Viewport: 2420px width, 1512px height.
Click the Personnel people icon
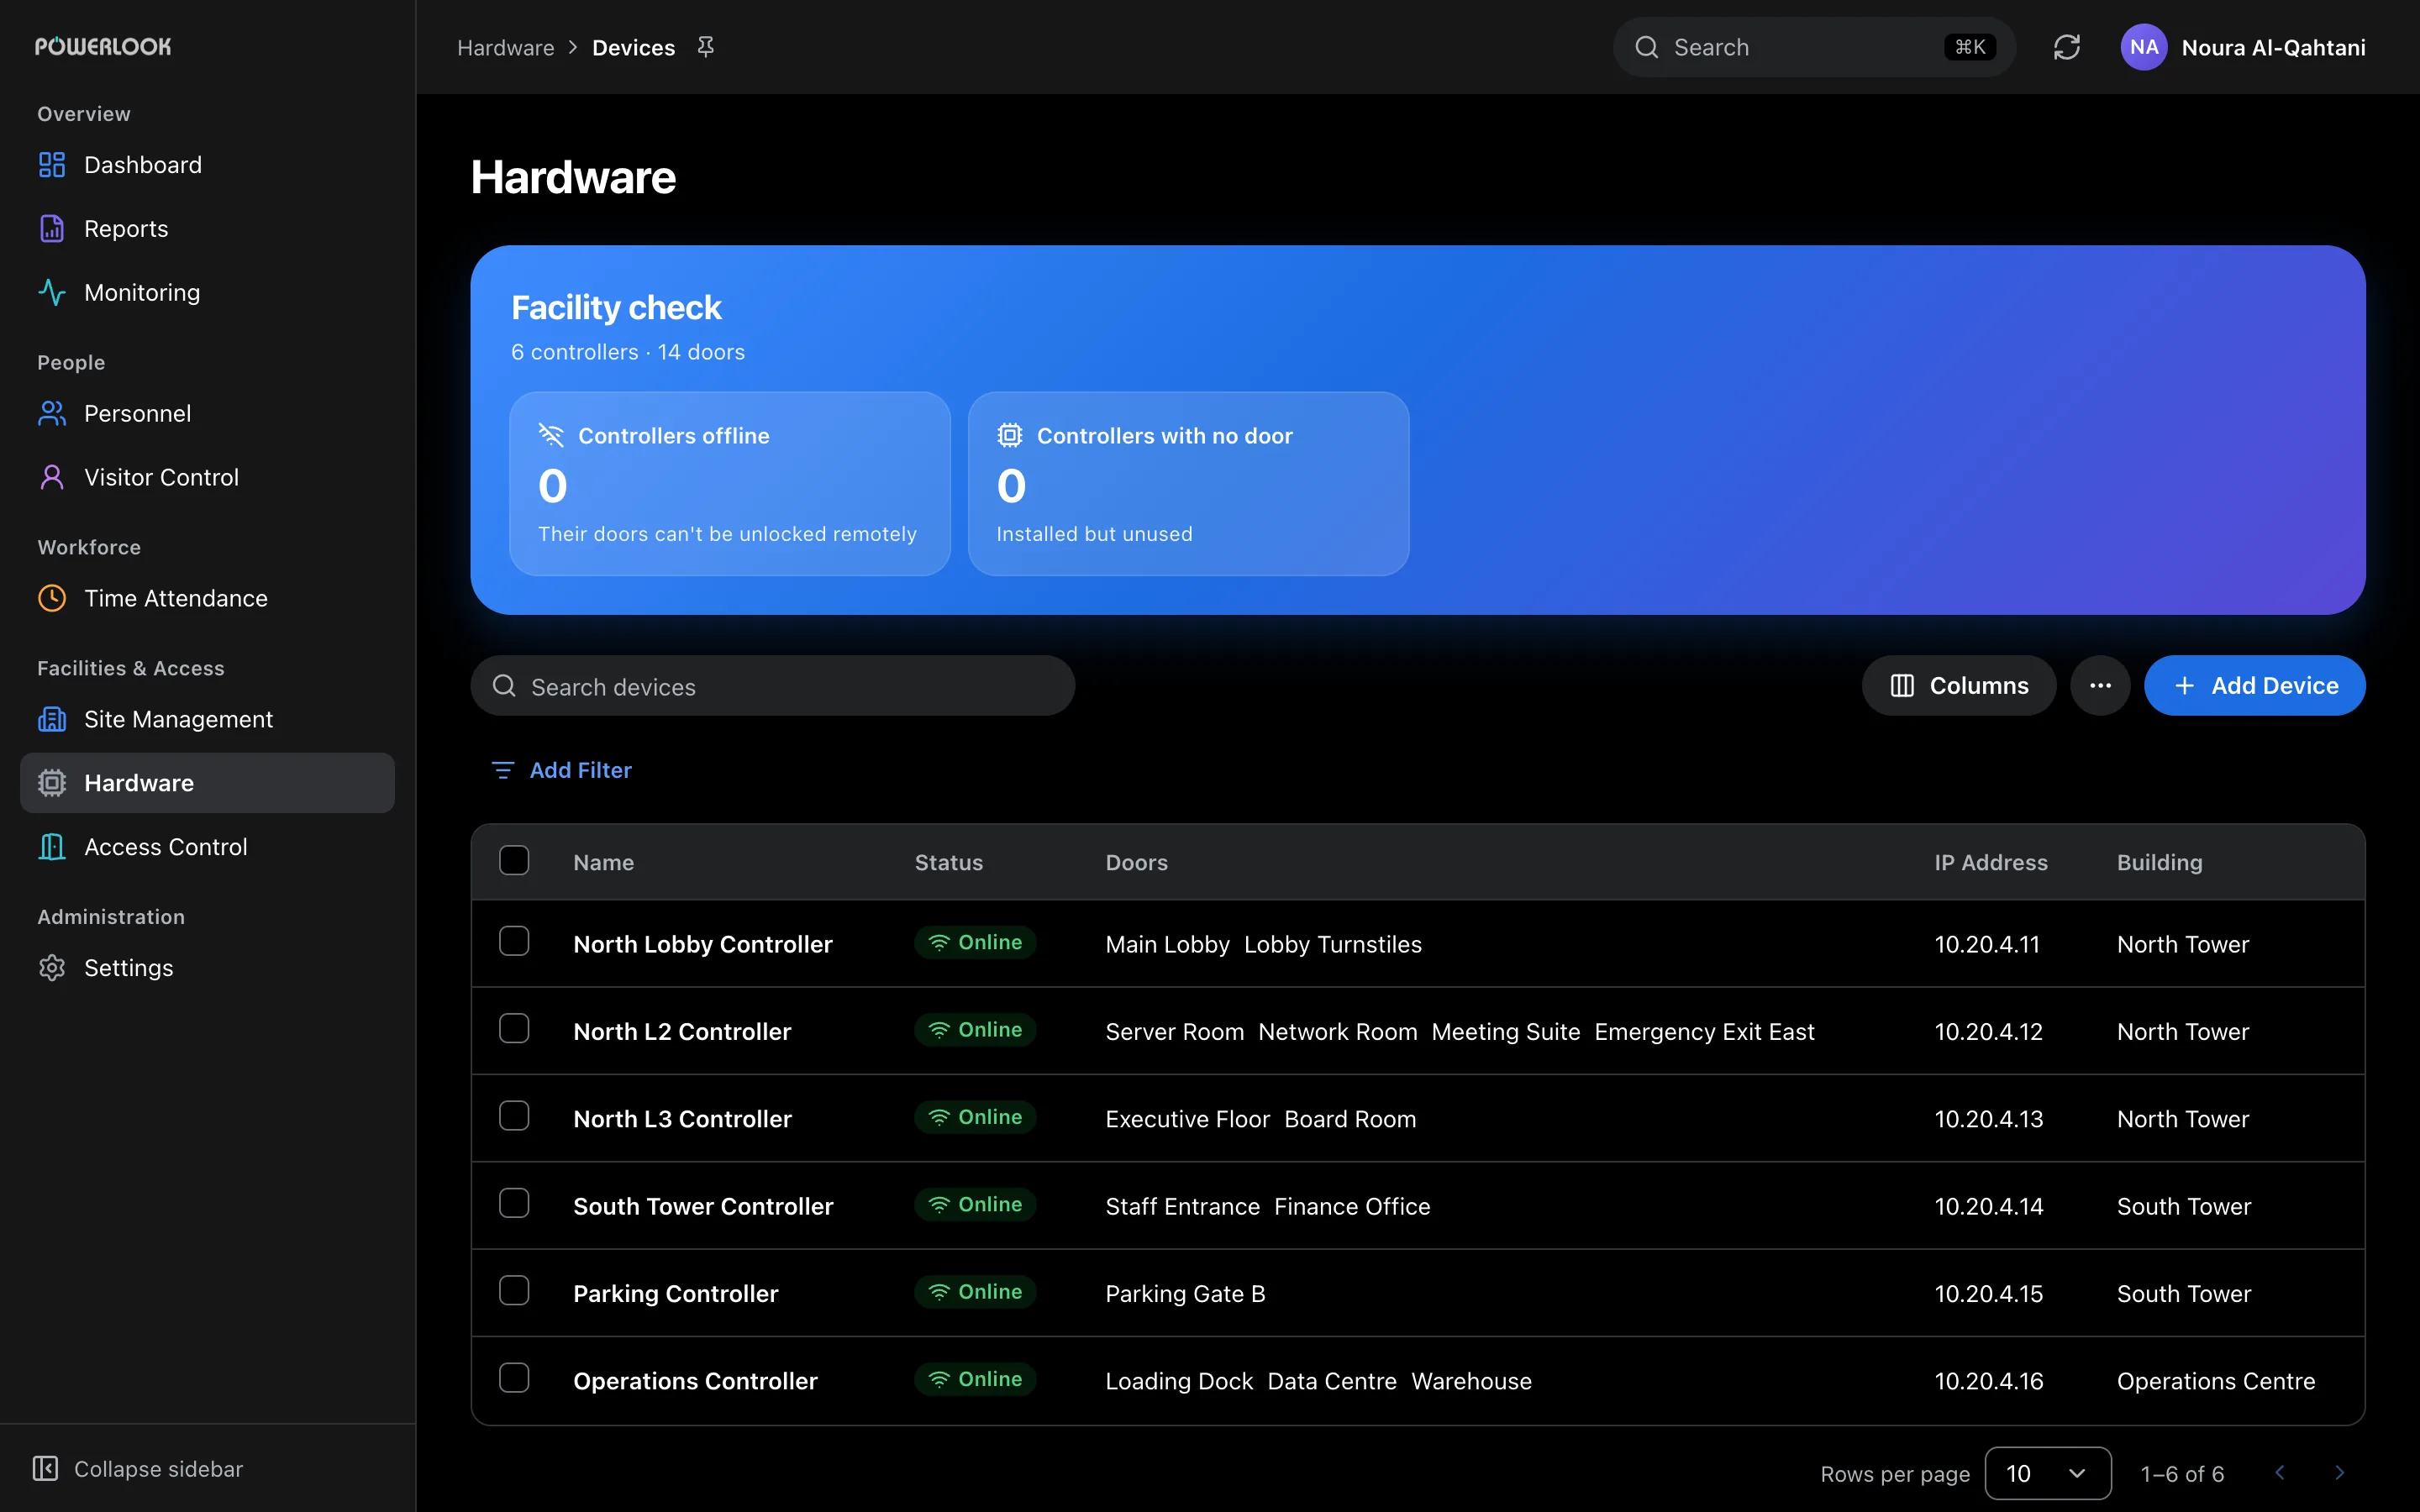click(x=52, y=414)
